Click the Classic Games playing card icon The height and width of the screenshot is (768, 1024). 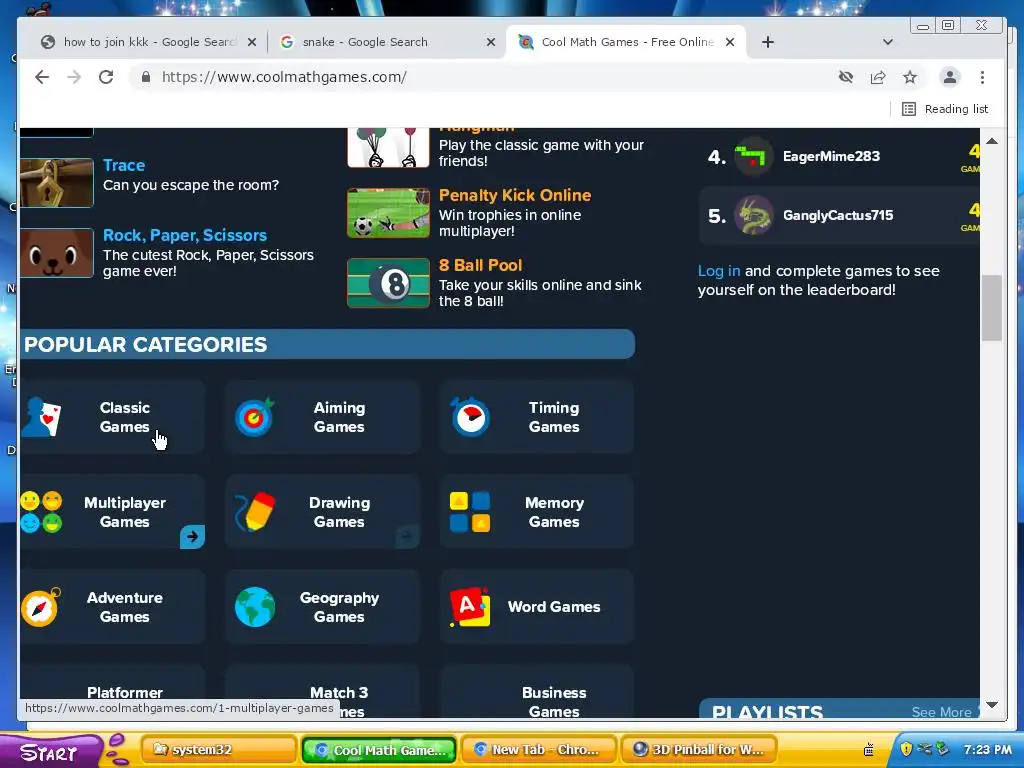coord(41,417)
